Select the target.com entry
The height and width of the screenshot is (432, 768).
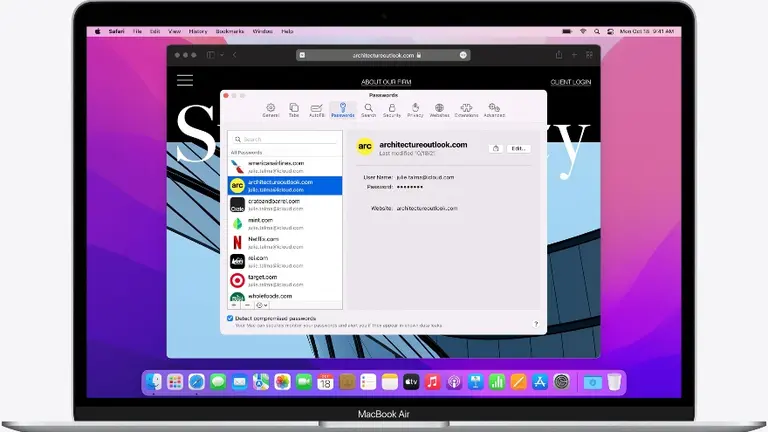coord(285,281)
